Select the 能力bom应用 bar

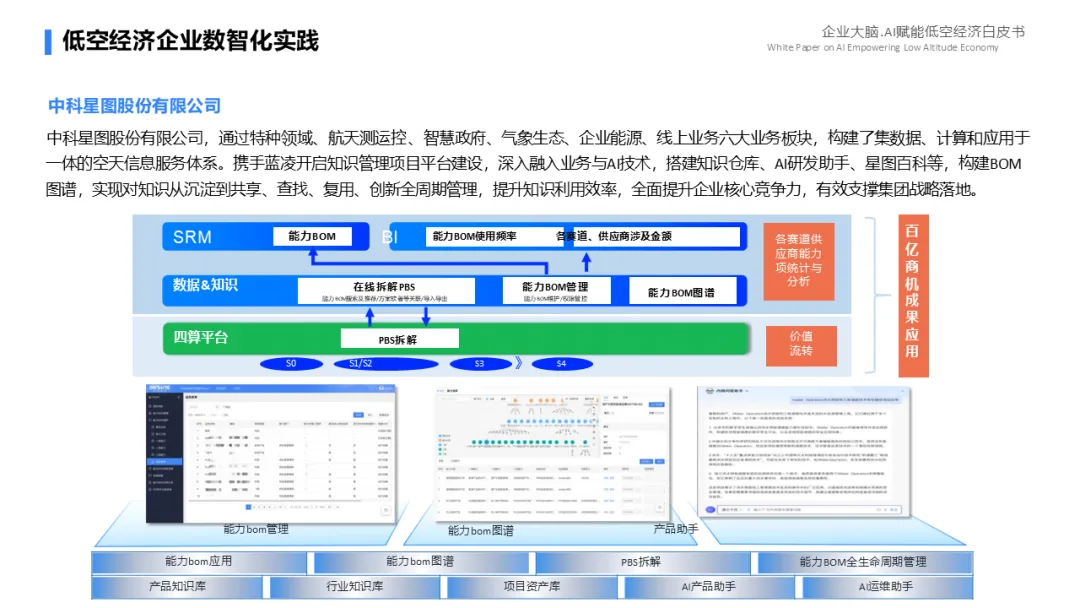[x=199, y=562]
